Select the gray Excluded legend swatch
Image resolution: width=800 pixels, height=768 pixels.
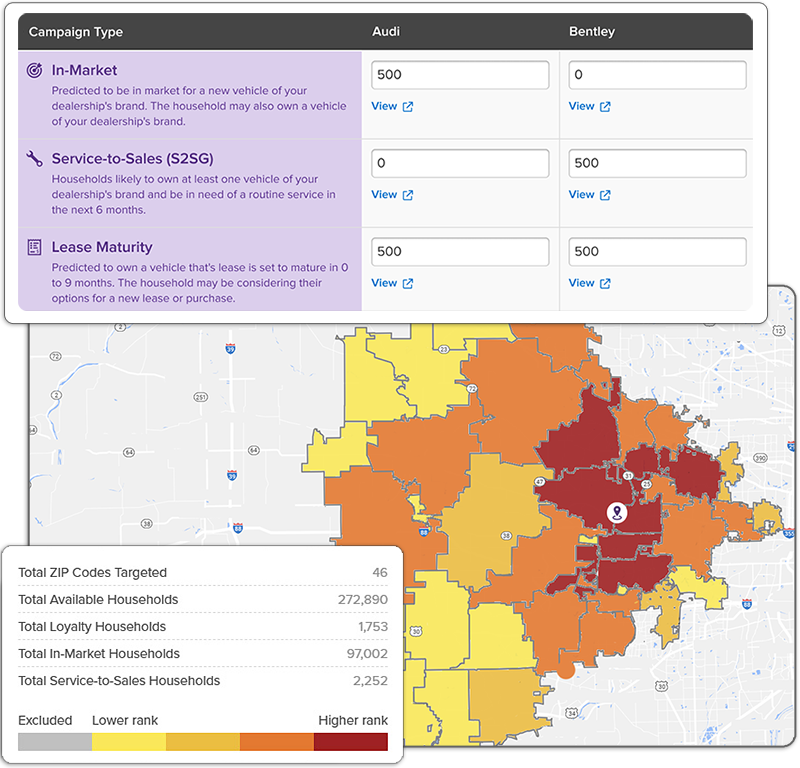[55, 742]
